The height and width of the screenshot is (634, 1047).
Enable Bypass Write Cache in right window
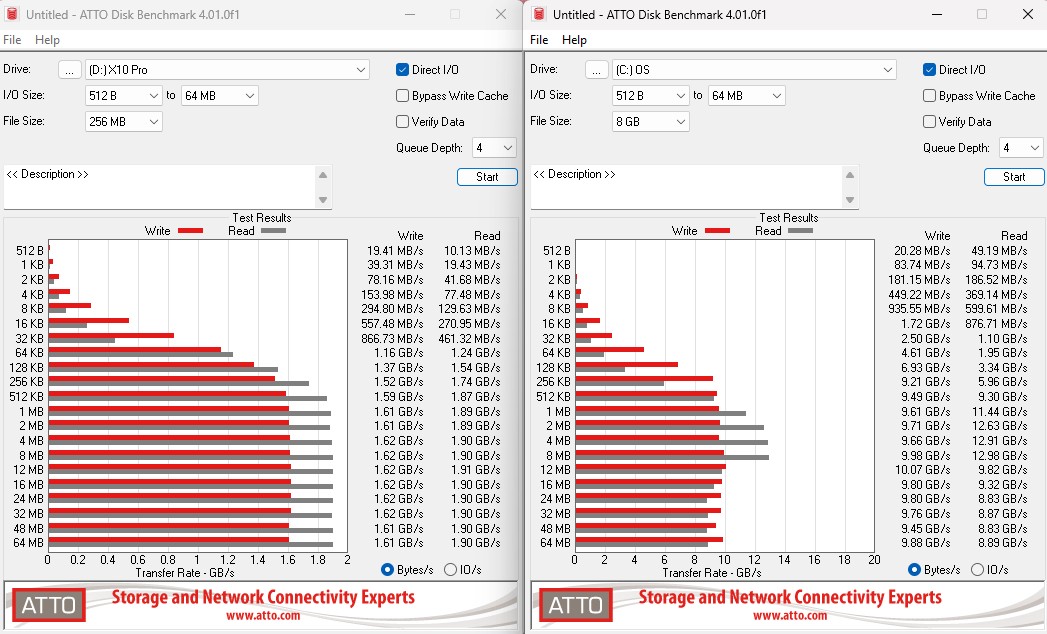tap(929, 96)
